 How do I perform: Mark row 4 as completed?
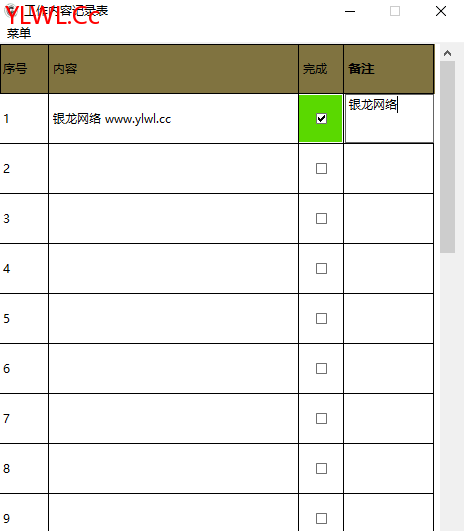pyautogui.click(x=321, y=269)
